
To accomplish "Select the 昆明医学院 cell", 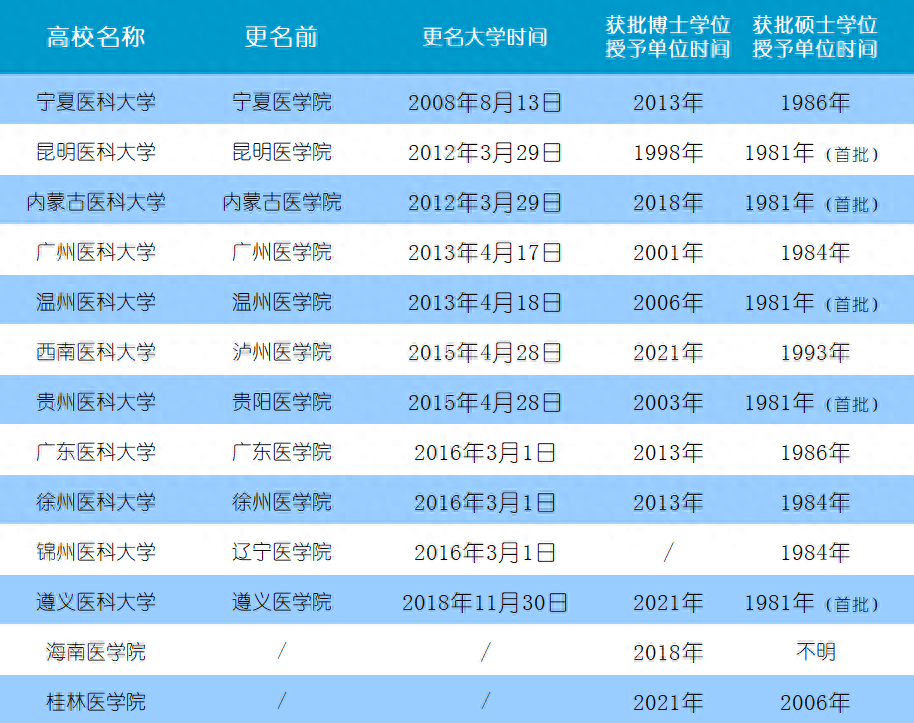I will click(x=282, y=152).
